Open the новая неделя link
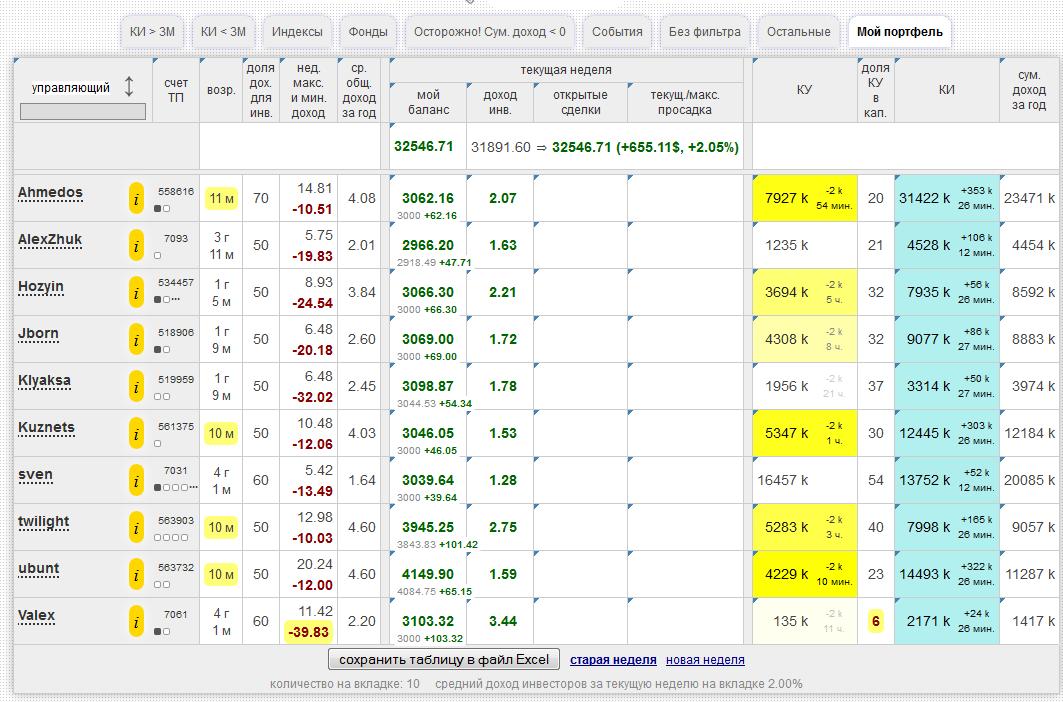Image resolution: width=1063 pixels, height=702 pixels. point(705,660)
